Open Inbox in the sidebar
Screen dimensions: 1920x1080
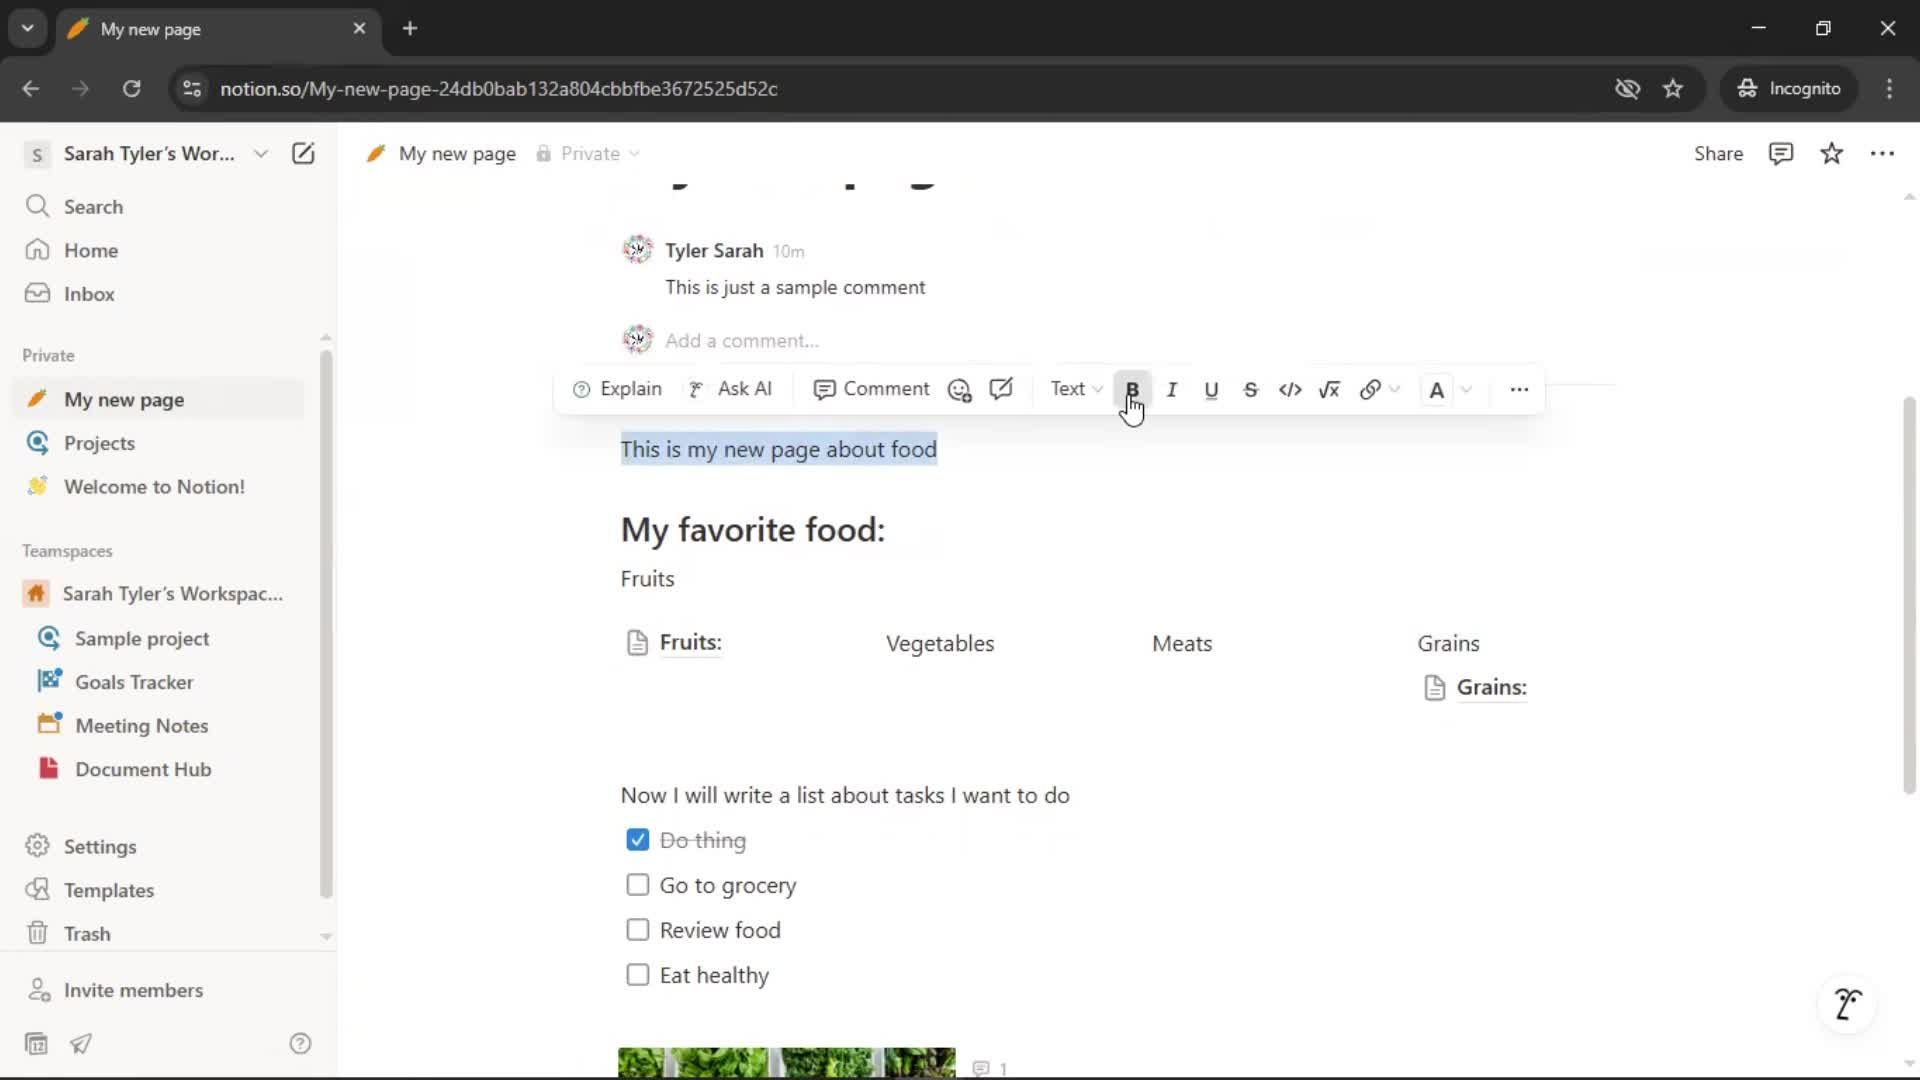point(160,294)
